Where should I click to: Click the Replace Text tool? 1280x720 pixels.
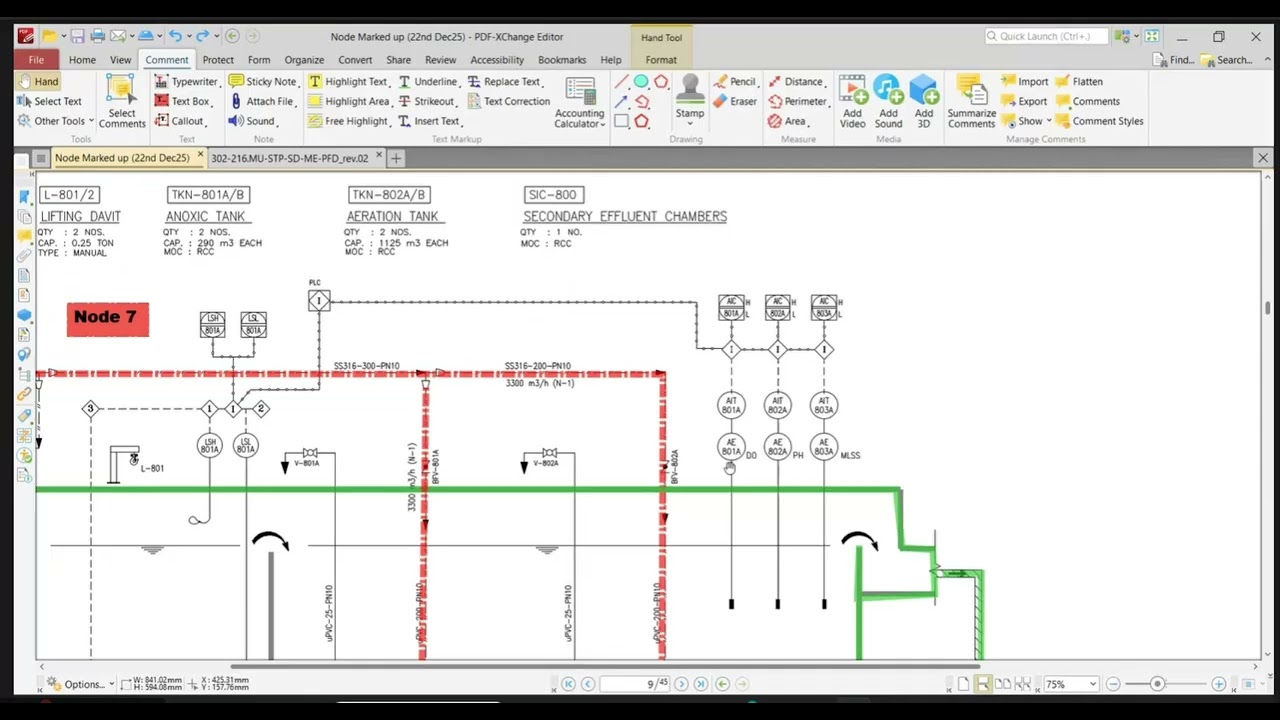[x=504, y=81]
